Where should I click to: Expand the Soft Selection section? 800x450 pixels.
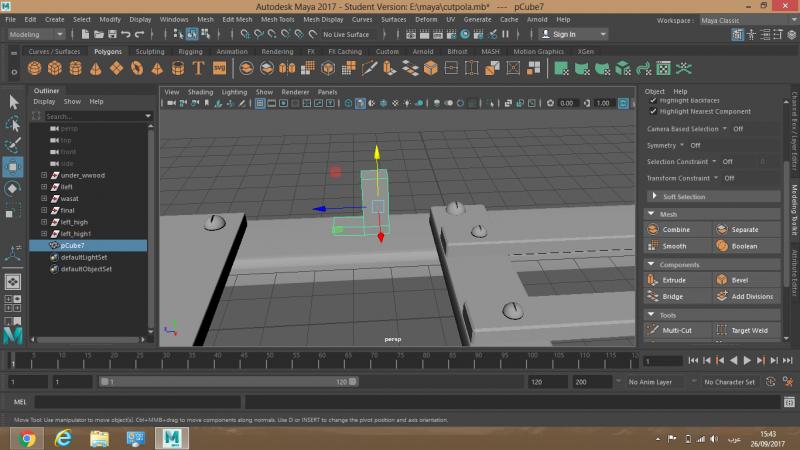pyautogui.click(x=654, y=196)
